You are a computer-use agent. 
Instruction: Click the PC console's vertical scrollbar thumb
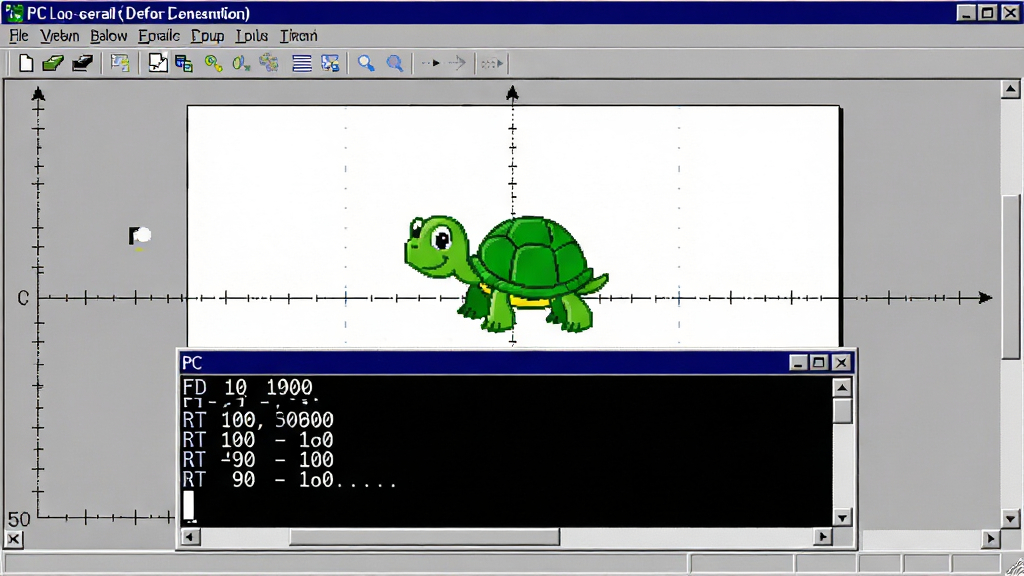point(842,411)
